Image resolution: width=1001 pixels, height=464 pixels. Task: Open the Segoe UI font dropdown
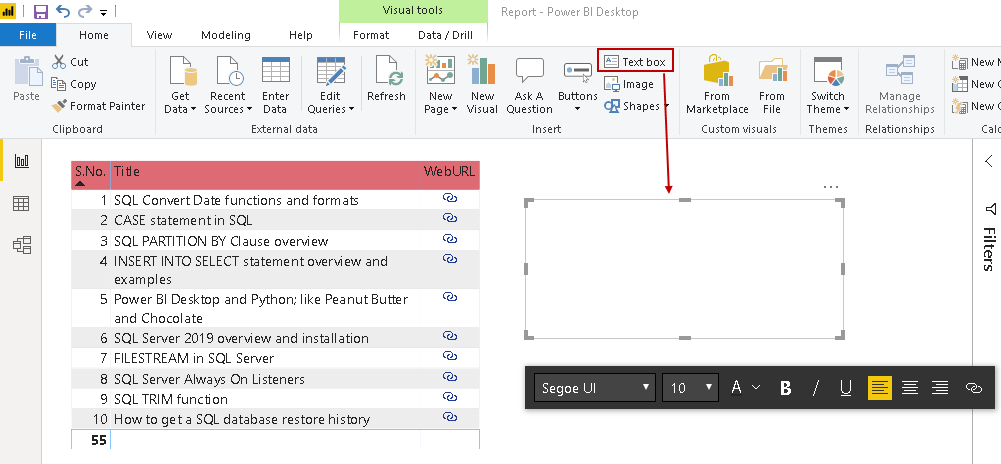[x=594, y=387]
